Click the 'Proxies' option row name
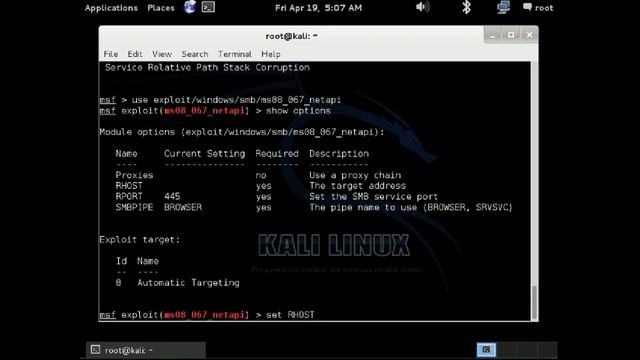This screenshot has height=360, width=640. pyautogui.click(x=134, y=175)
